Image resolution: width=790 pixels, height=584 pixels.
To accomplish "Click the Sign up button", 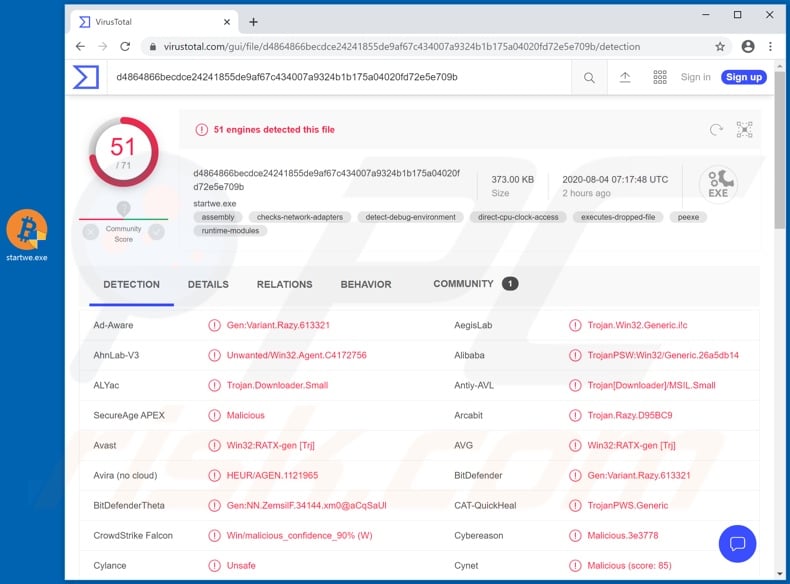I will pyautogui.click(x=744, y=77).
